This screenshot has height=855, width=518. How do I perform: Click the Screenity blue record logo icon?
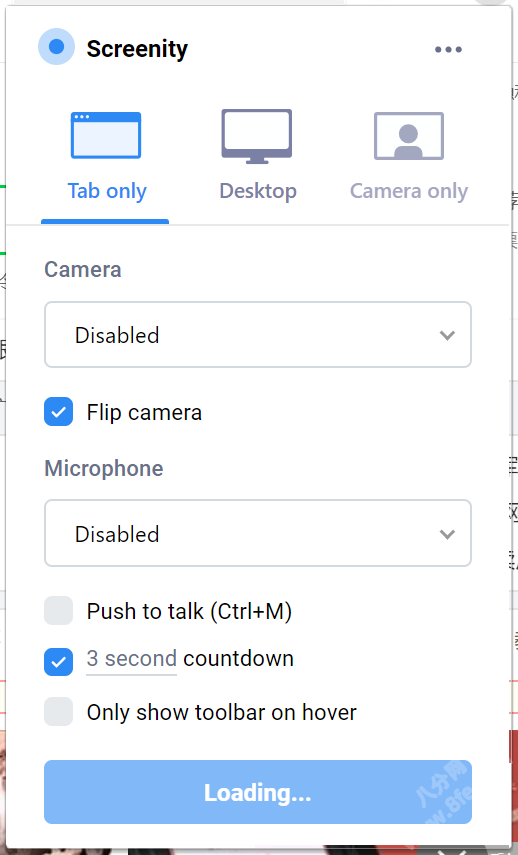point(56,47)
